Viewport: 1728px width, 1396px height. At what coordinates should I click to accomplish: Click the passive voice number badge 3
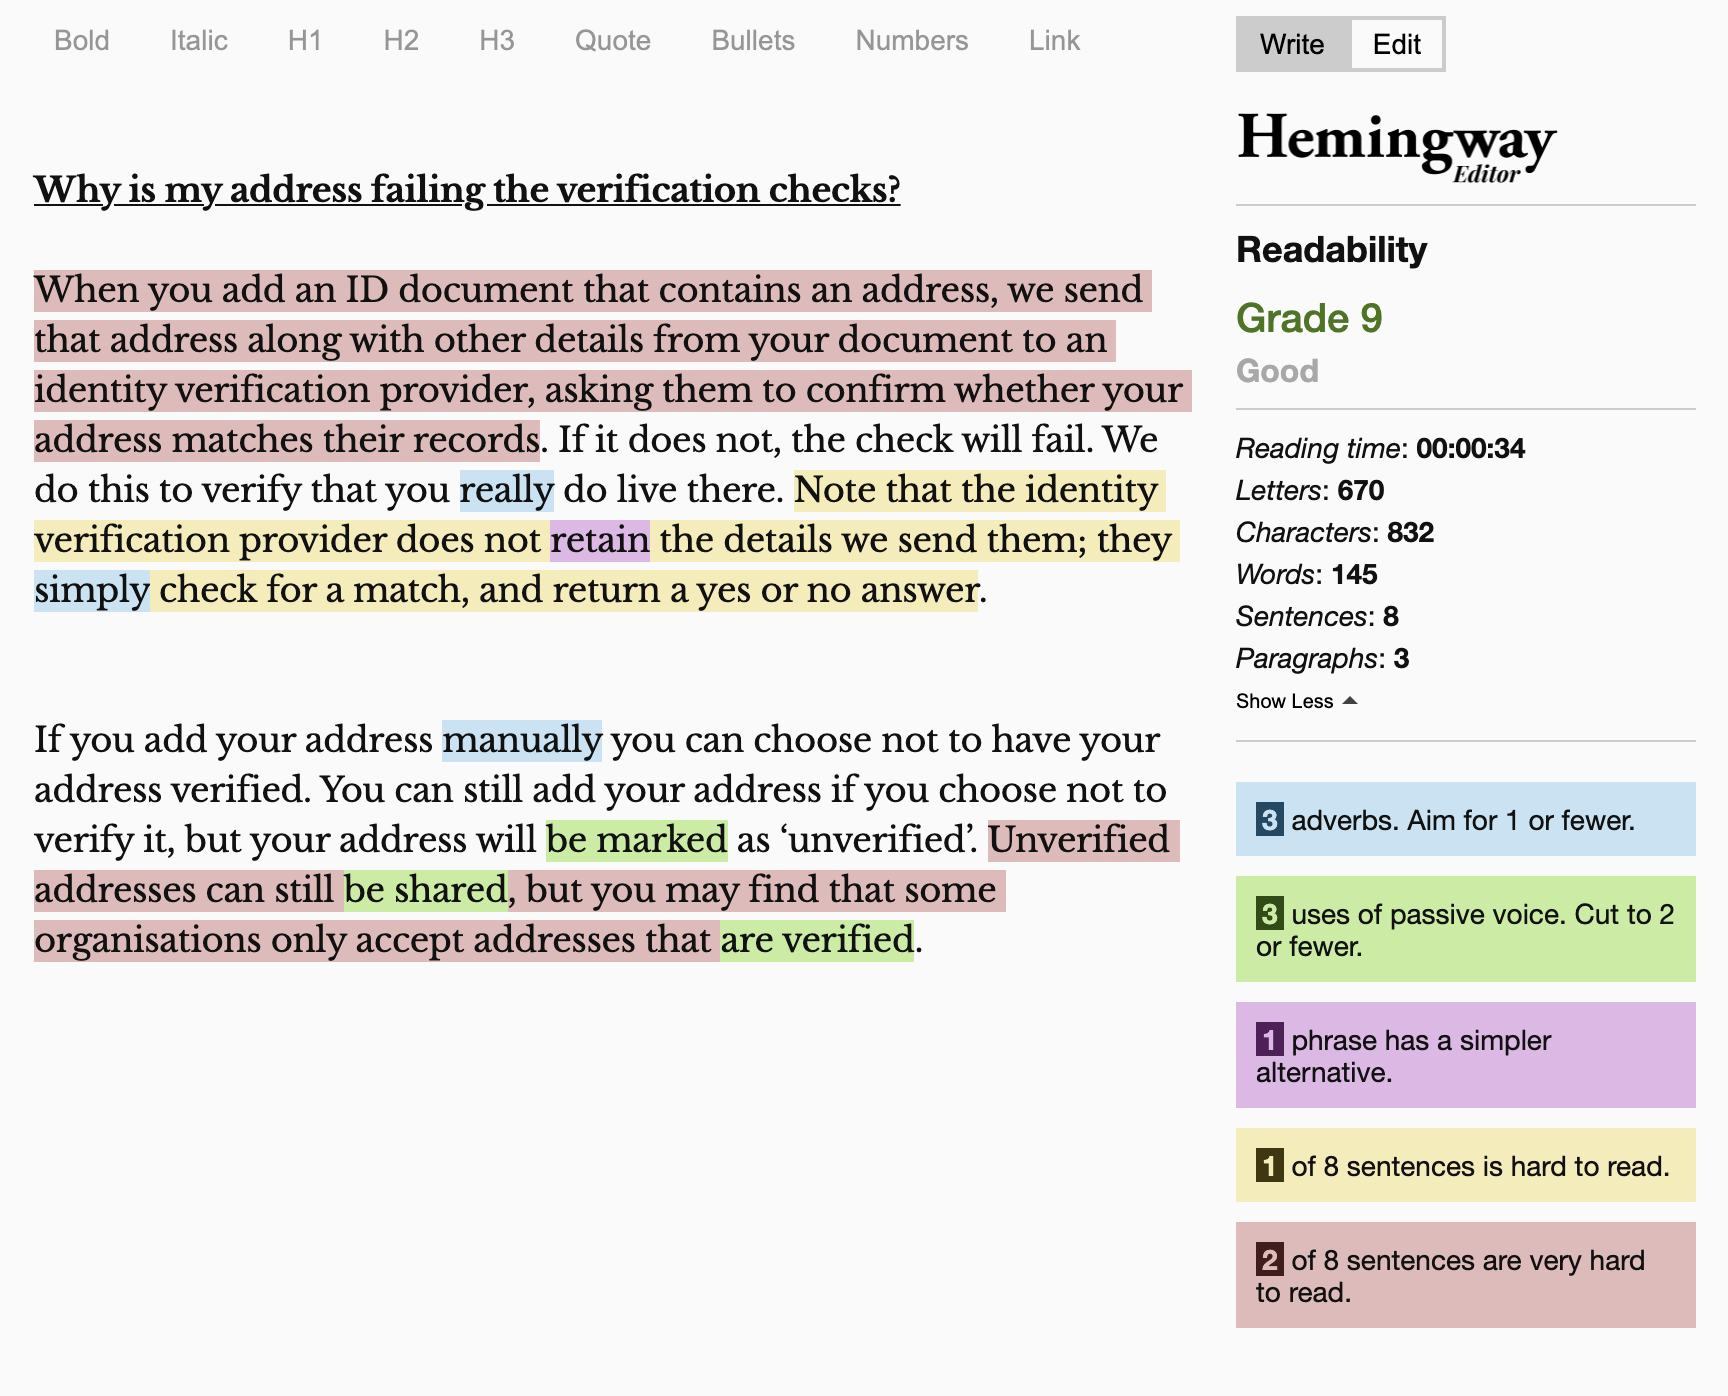coord(1269,914)
